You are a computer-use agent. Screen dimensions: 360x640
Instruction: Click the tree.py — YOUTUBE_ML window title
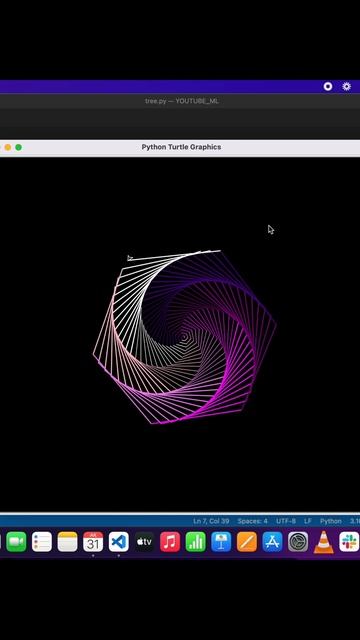pyautogui.click(x=182, y=101)
